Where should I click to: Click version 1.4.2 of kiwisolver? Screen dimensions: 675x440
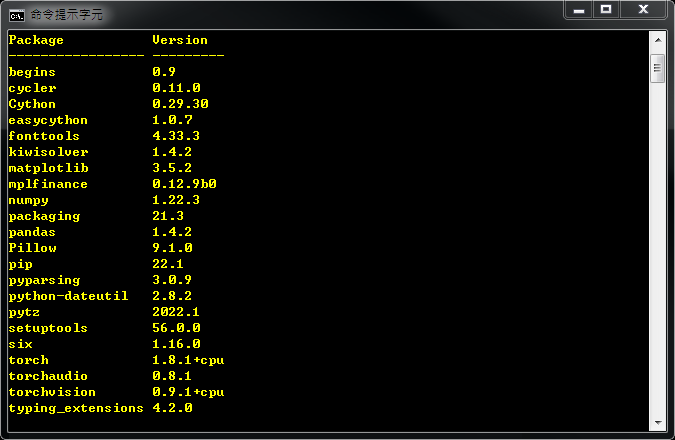(172, 152)
